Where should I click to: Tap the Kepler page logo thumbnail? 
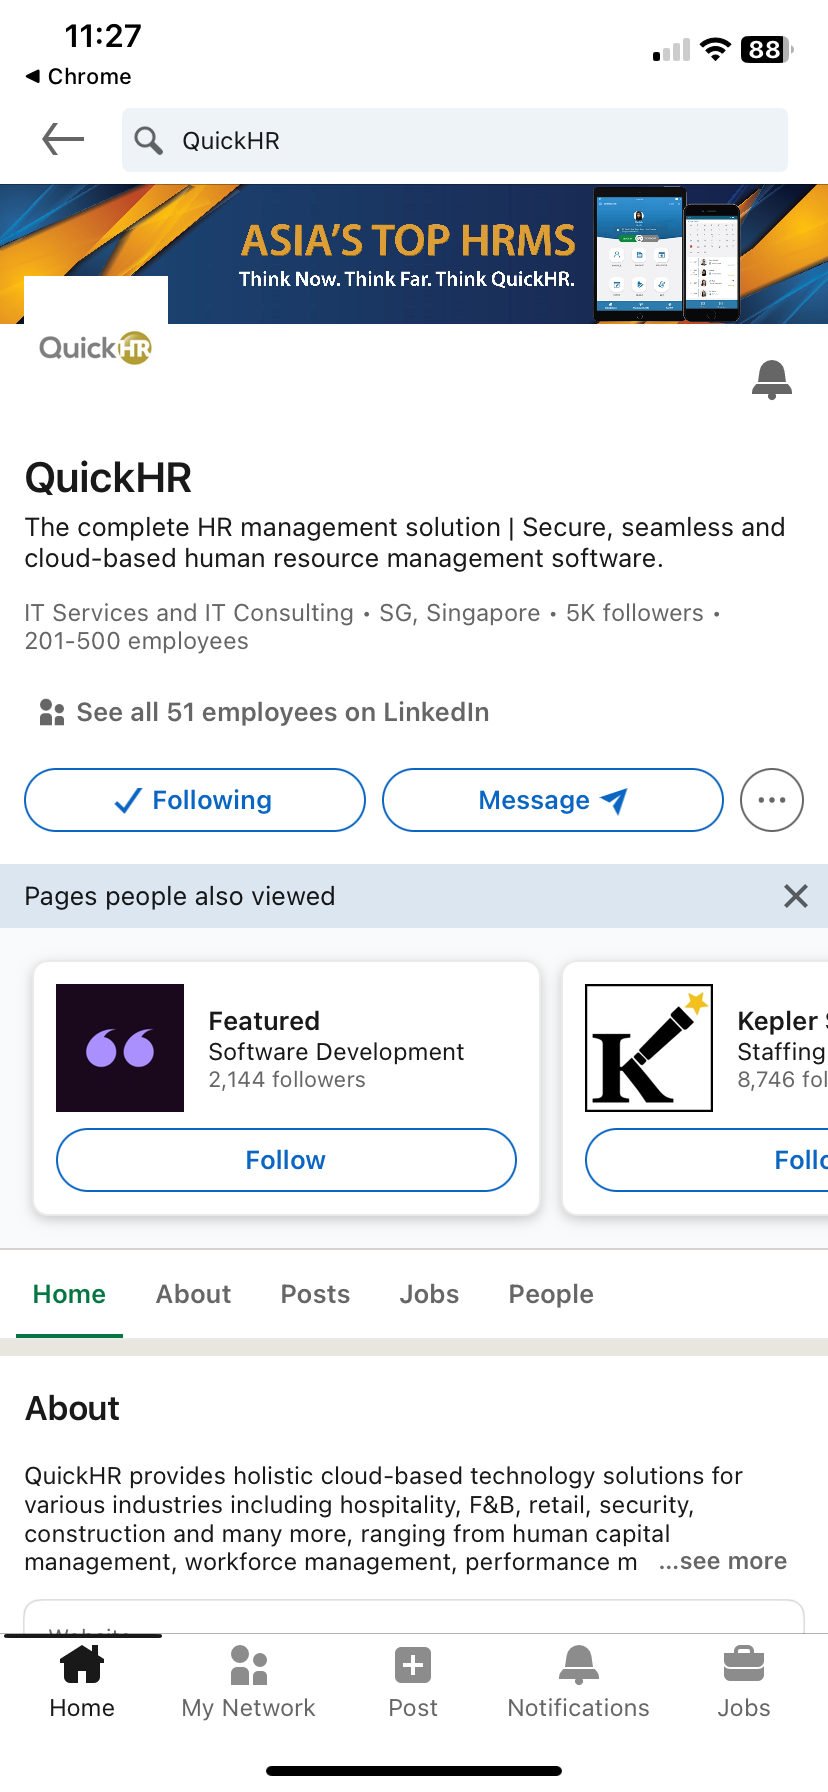tap(649, 1048)
